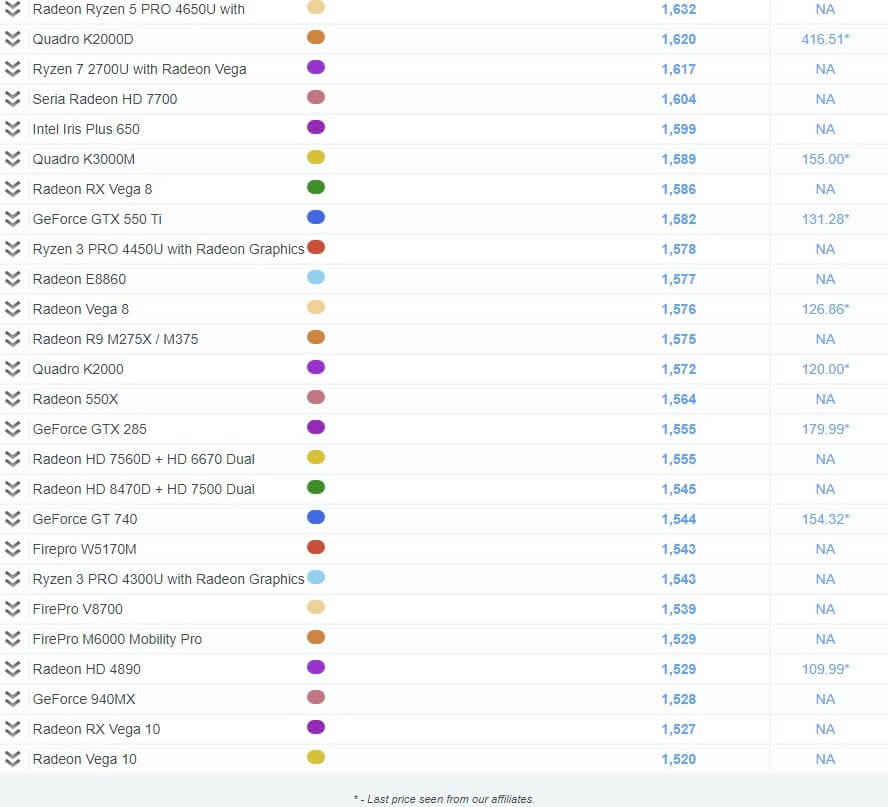Click the 154.32* price for GeForce GT 740
This screenshot has height=807, width=888.
(825, 519)
